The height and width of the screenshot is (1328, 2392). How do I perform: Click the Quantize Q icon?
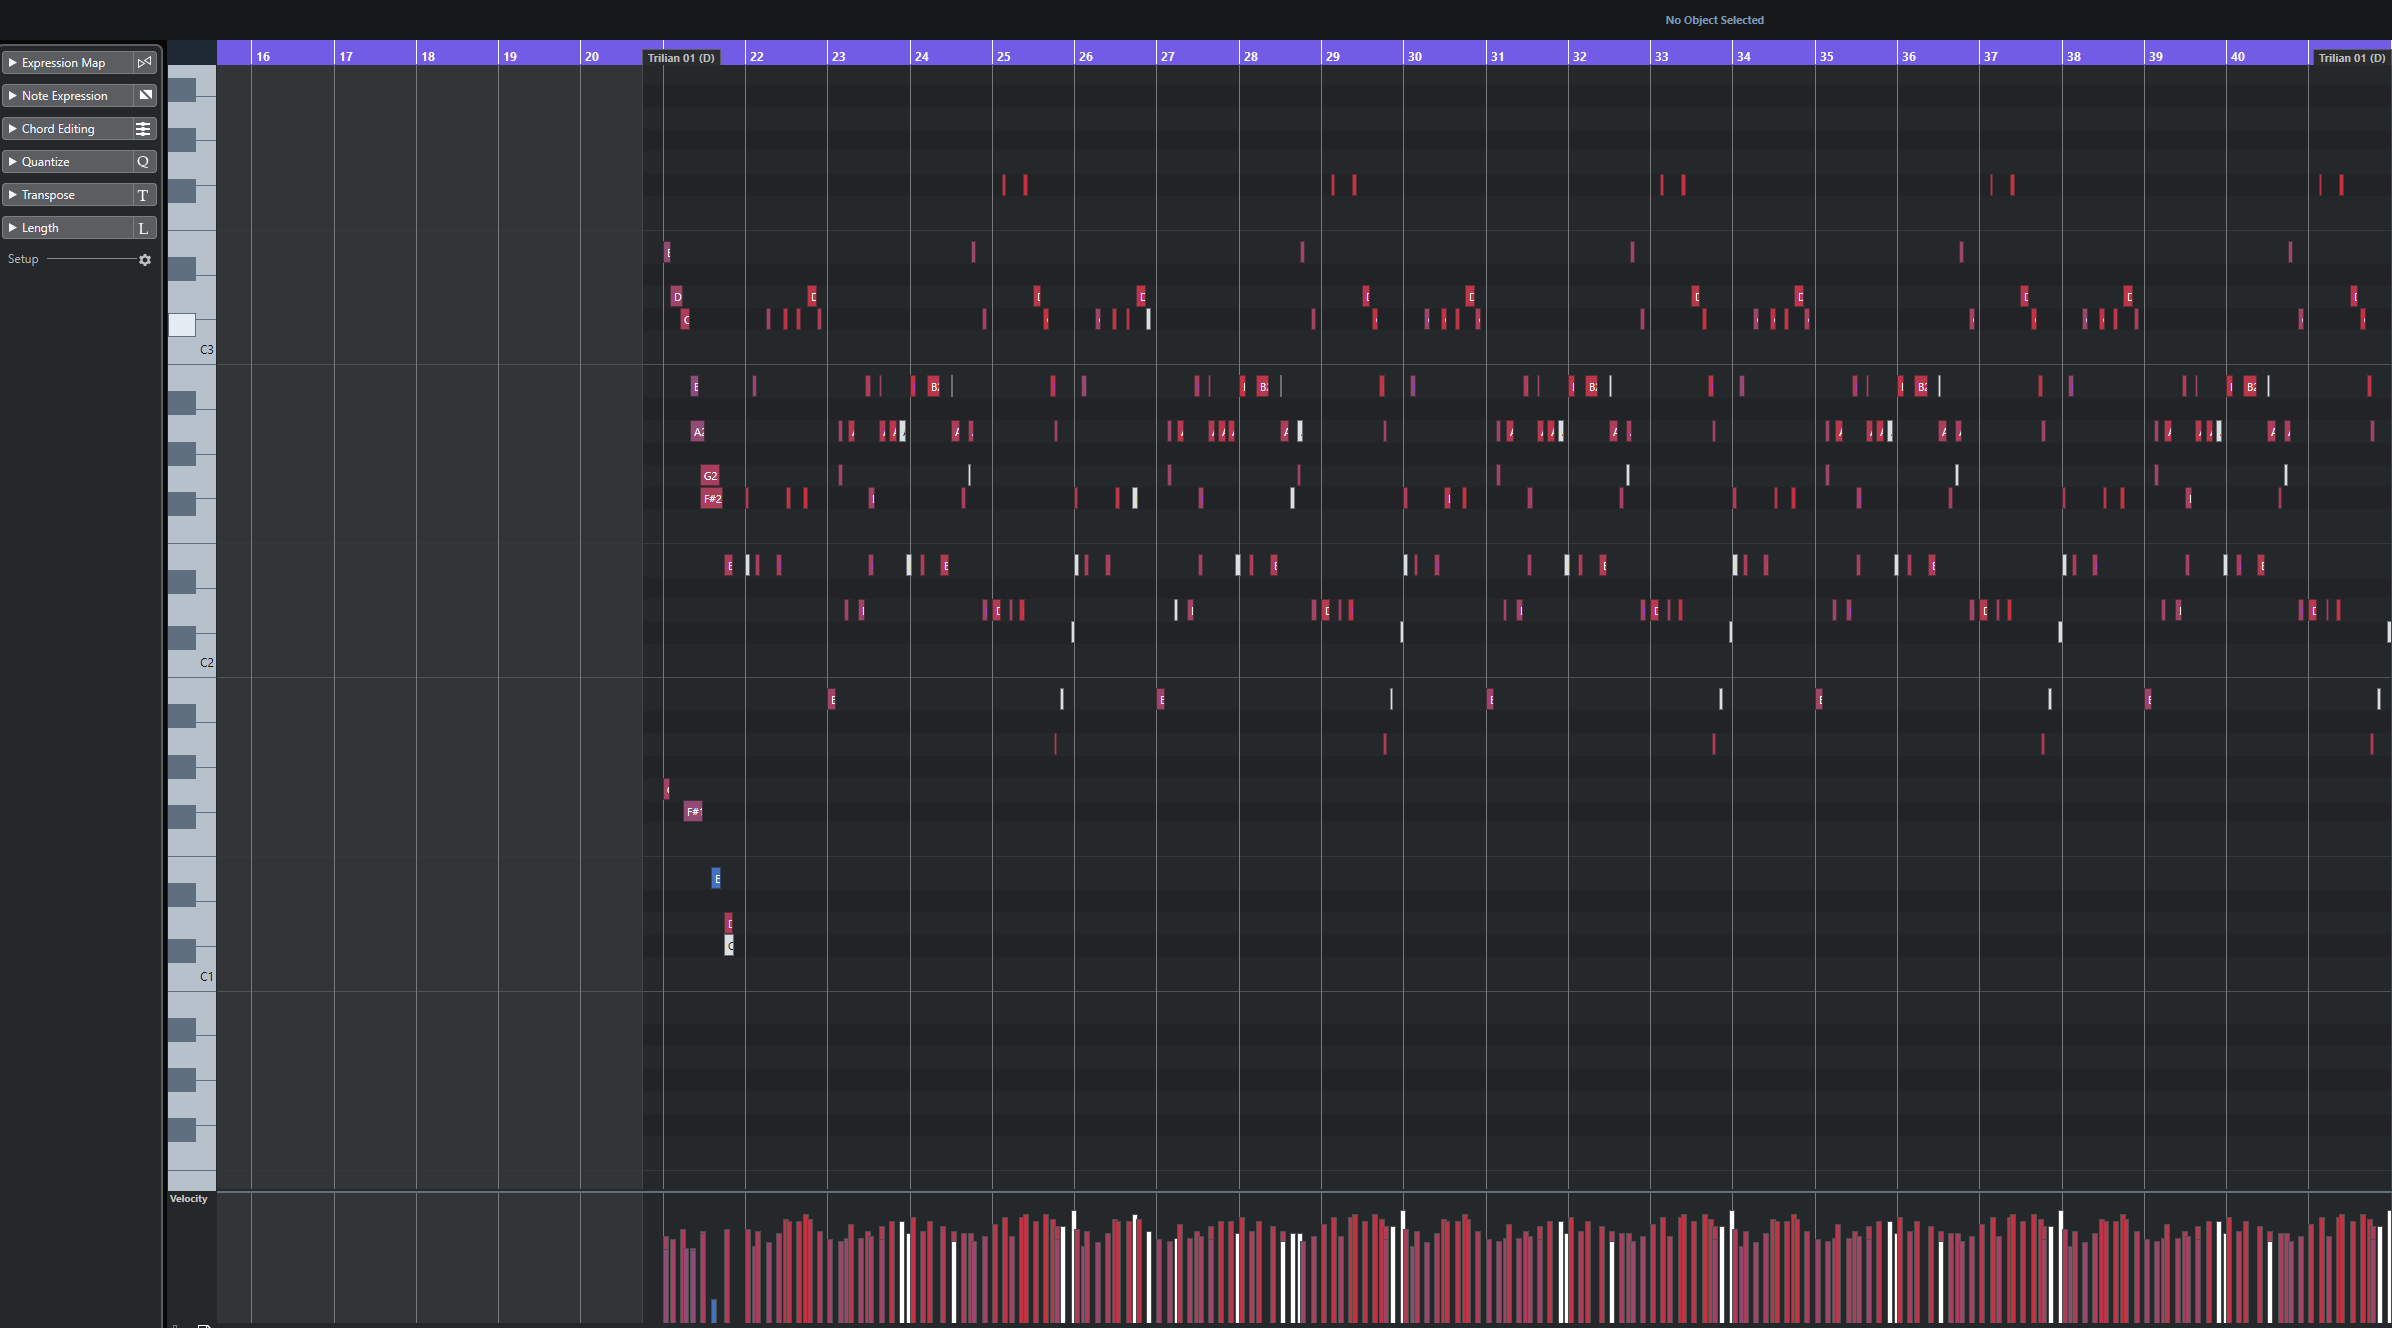click(x=143, y=161)
